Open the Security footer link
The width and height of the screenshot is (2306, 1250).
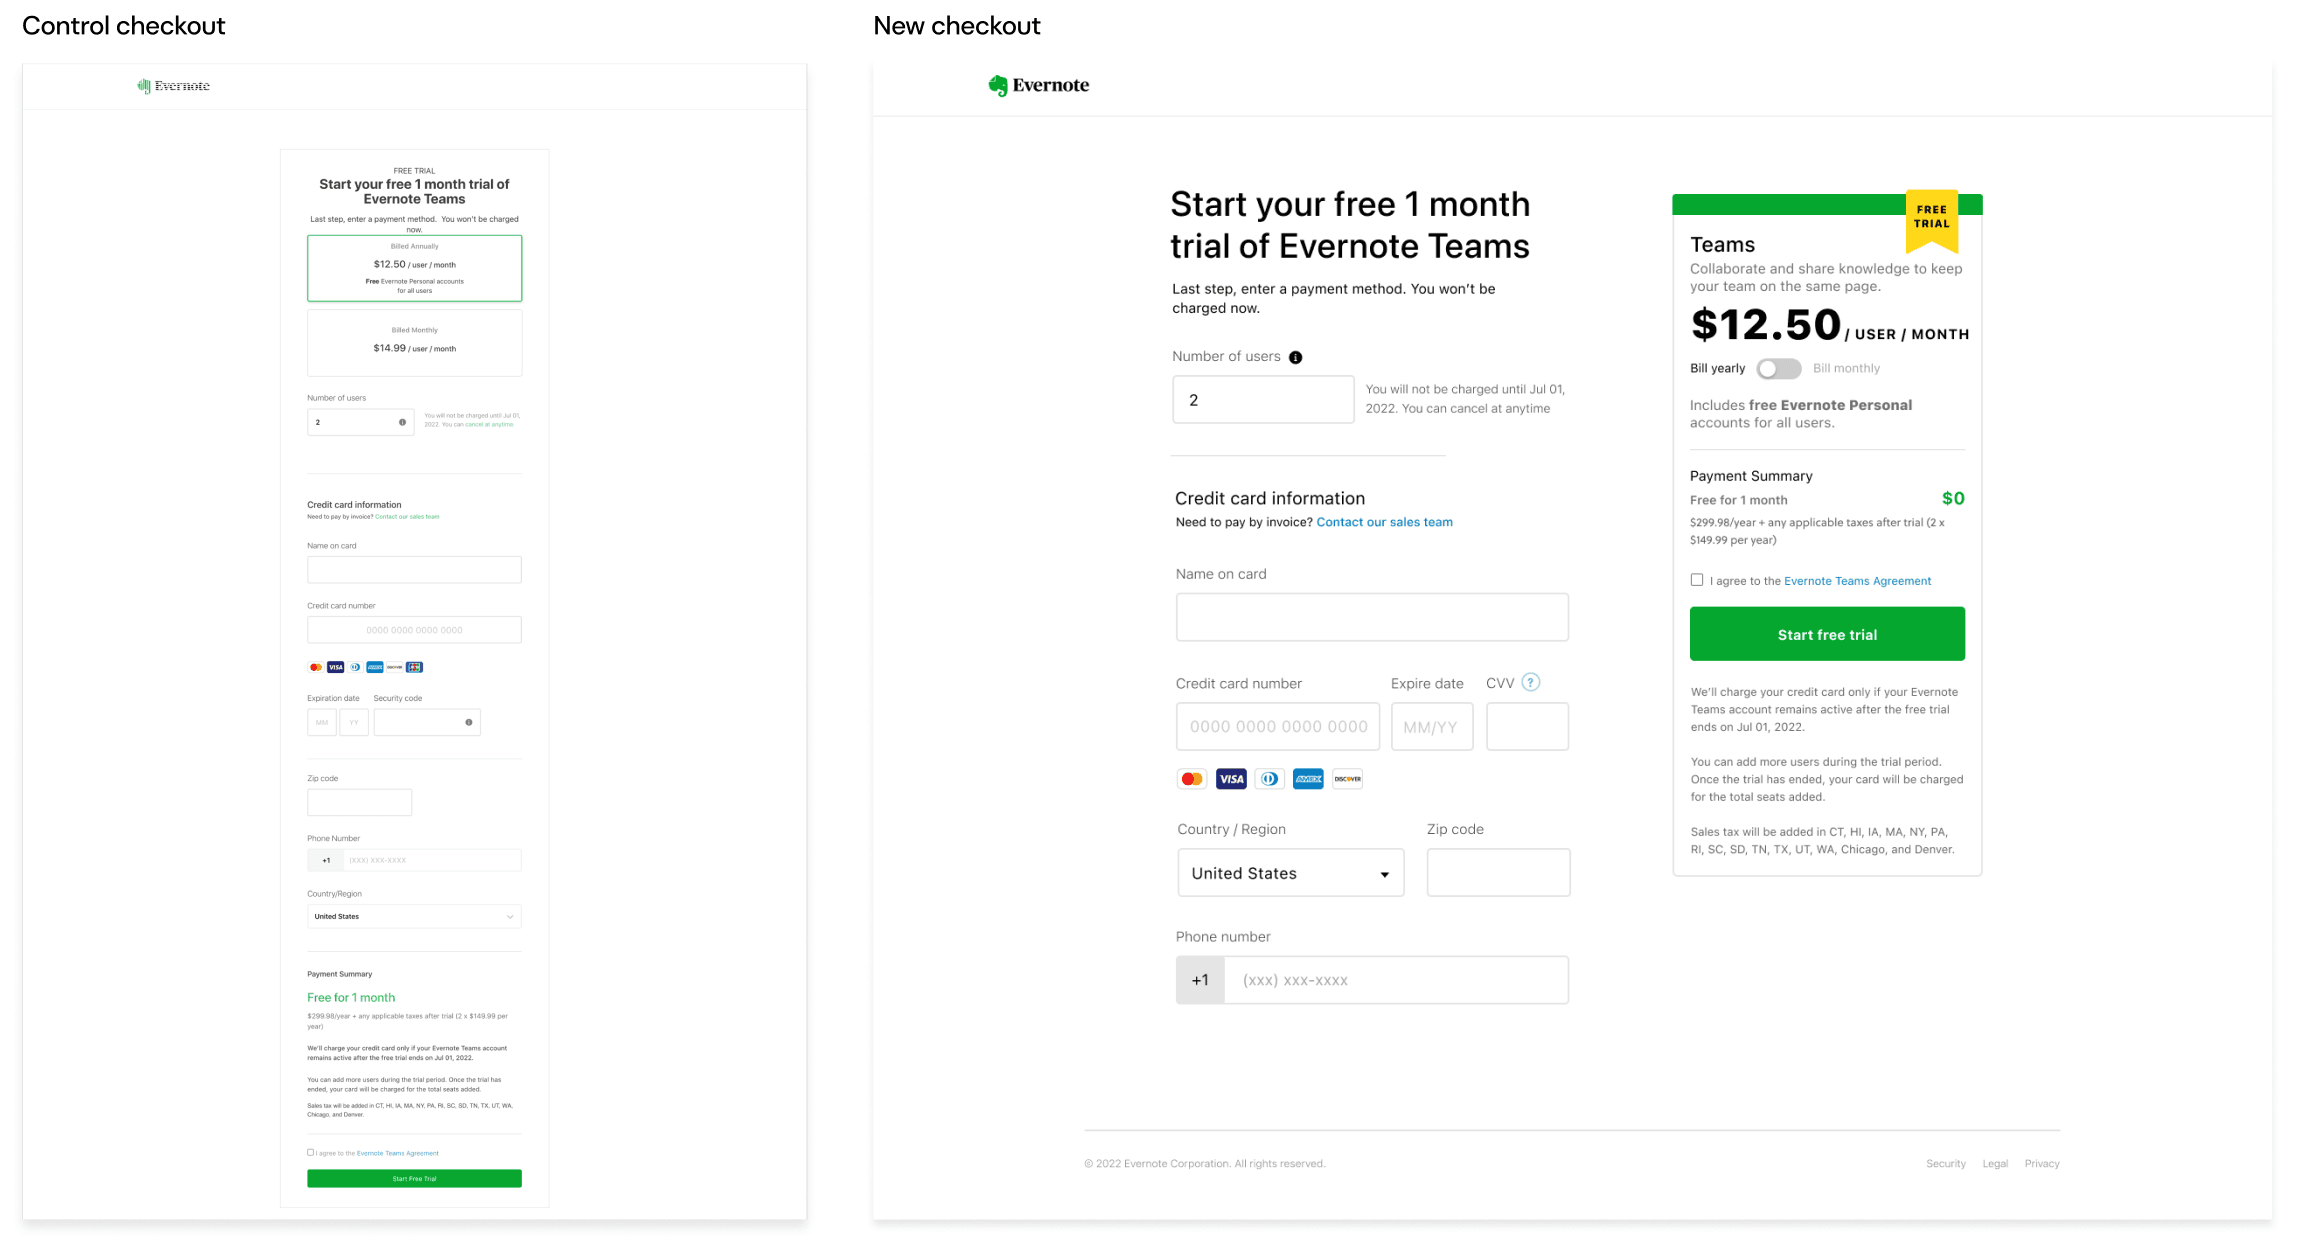(x=1945, y=1164)
